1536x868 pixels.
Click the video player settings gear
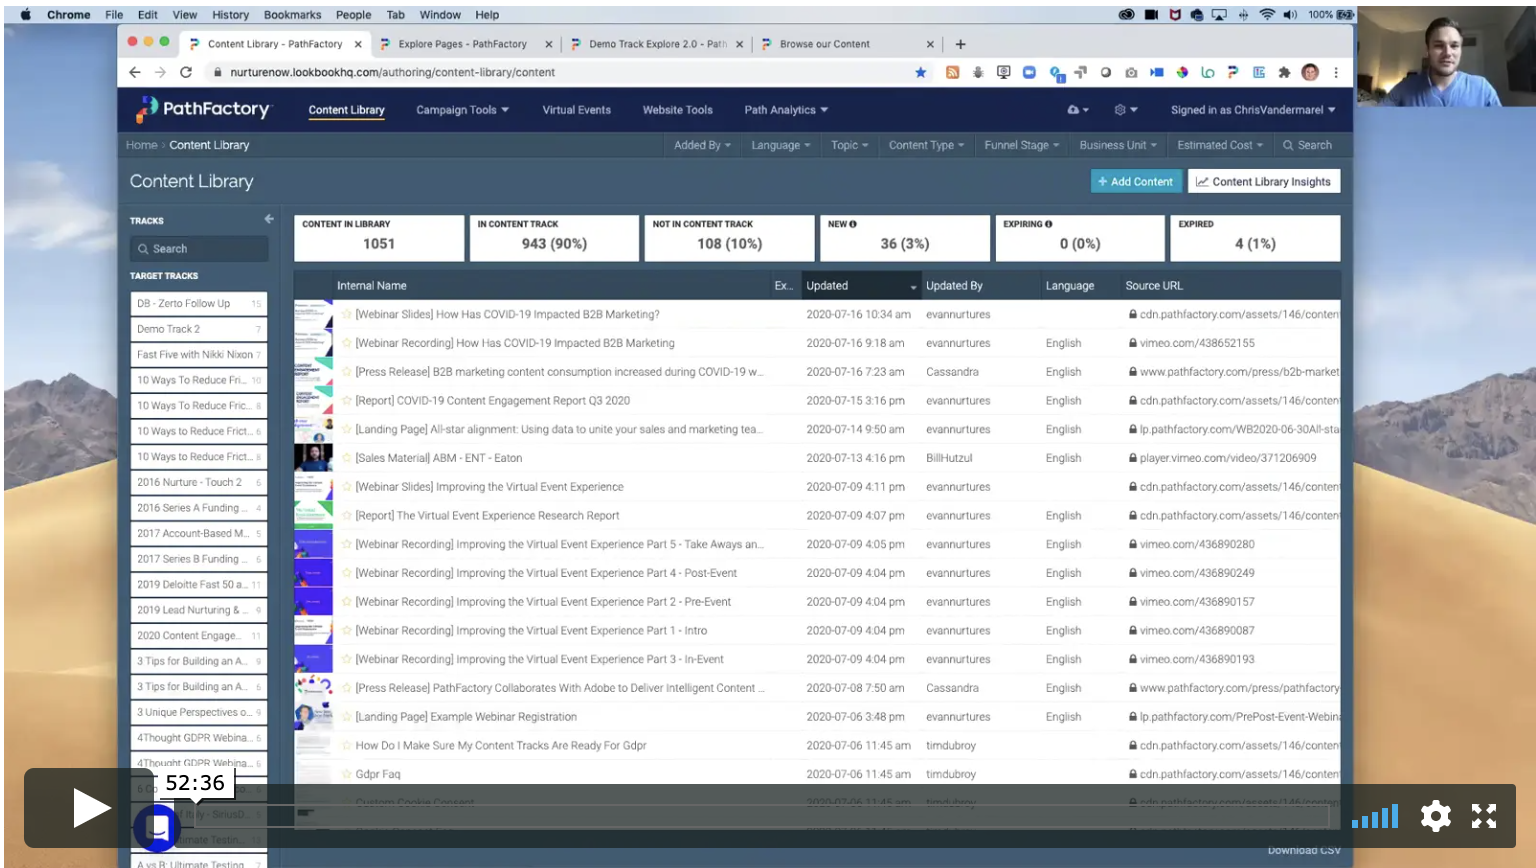point(1436,816)
